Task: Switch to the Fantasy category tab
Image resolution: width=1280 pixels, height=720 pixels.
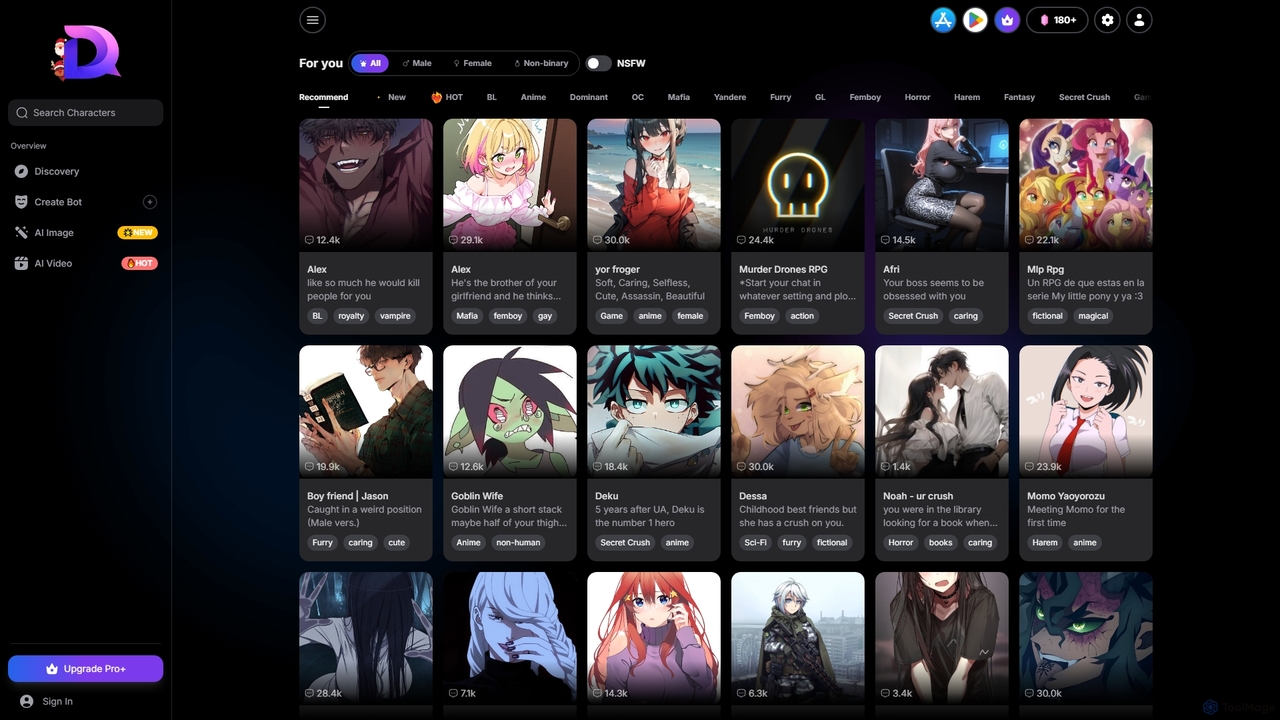Action: coord(1019,97)
